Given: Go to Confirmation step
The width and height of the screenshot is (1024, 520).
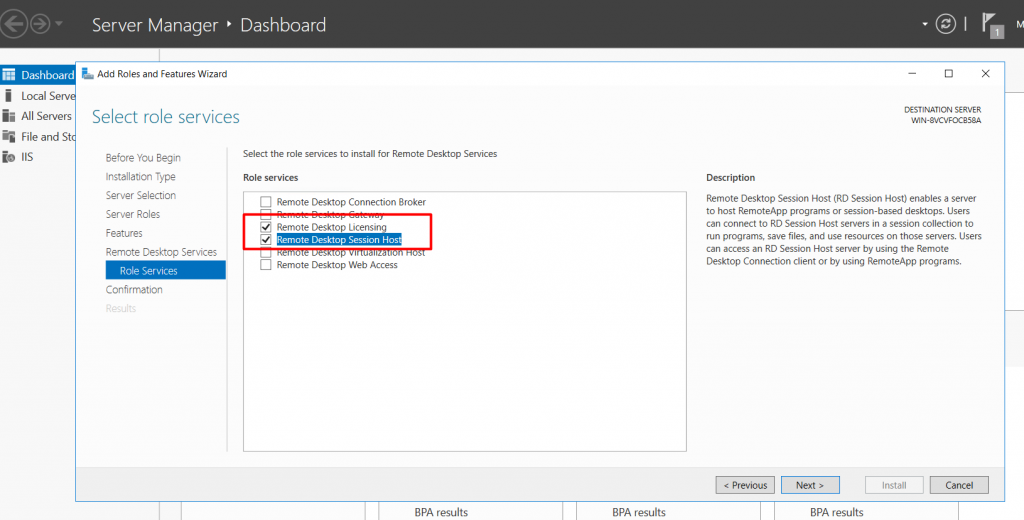Looking at the screenshot, I should coord(134,289).
